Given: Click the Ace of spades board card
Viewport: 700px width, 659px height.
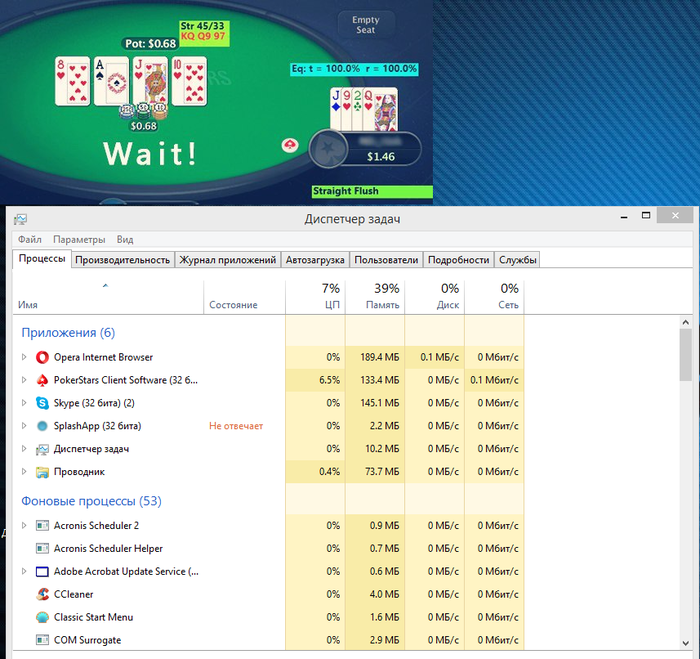Looking at the screenshot, I should click(x=111, y=81).
